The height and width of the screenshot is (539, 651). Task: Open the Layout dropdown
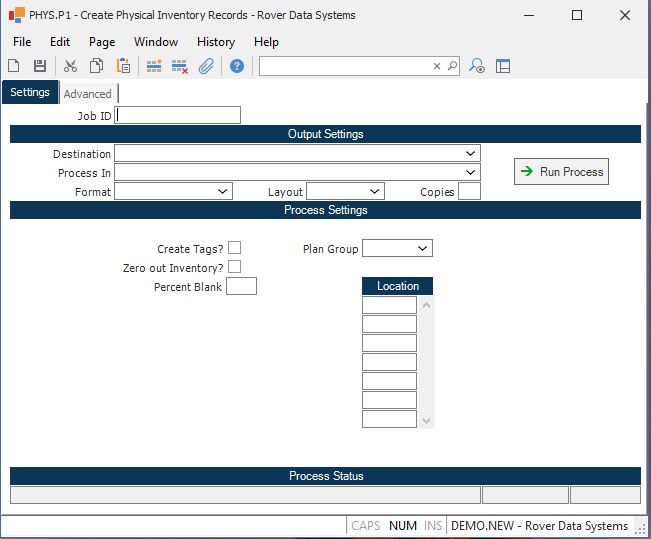(x=374, y=191)
